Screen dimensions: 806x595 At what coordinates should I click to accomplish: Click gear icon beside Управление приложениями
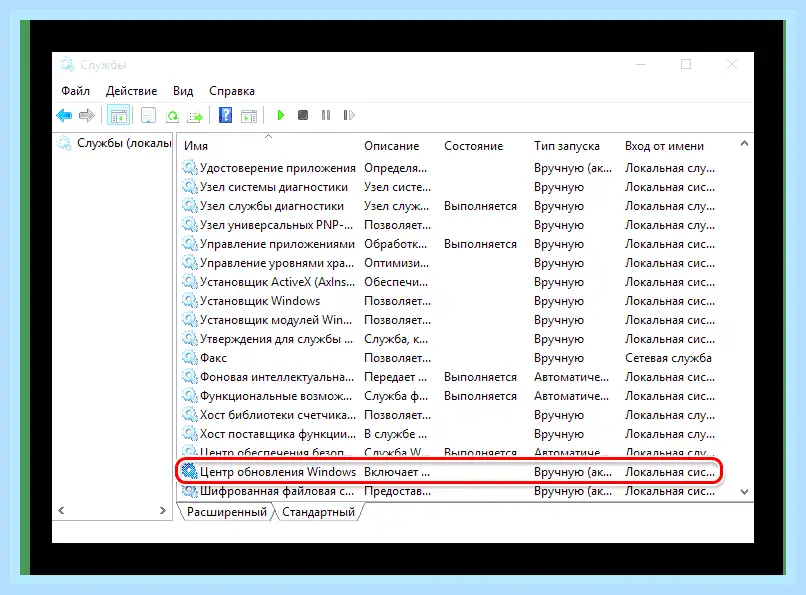190,244
